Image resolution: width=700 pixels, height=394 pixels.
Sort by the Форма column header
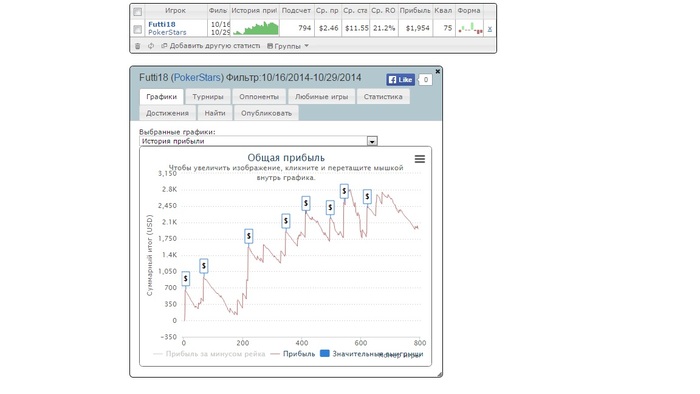(x=469, y=11)
